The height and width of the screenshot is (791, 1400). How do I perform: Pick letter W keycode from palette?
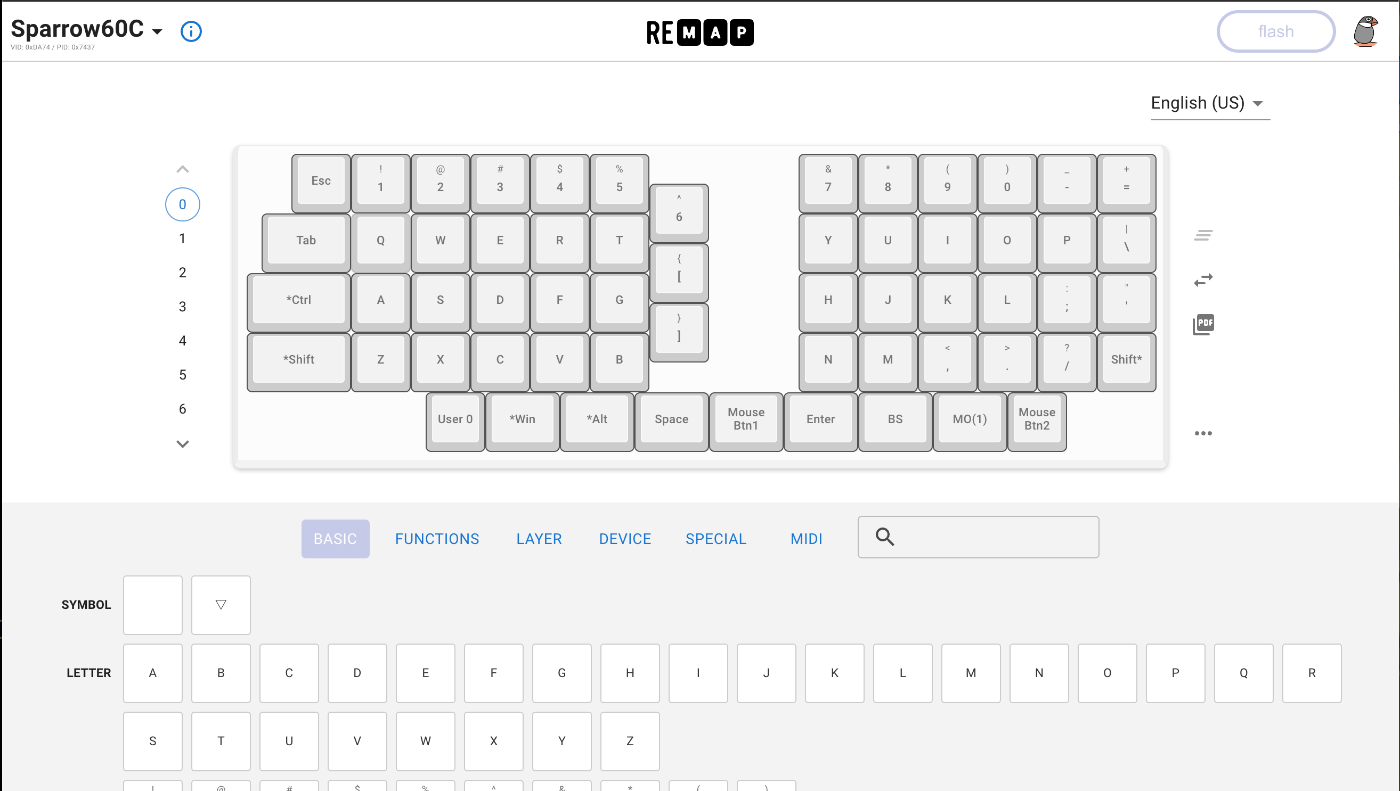(x=425, y=741)
